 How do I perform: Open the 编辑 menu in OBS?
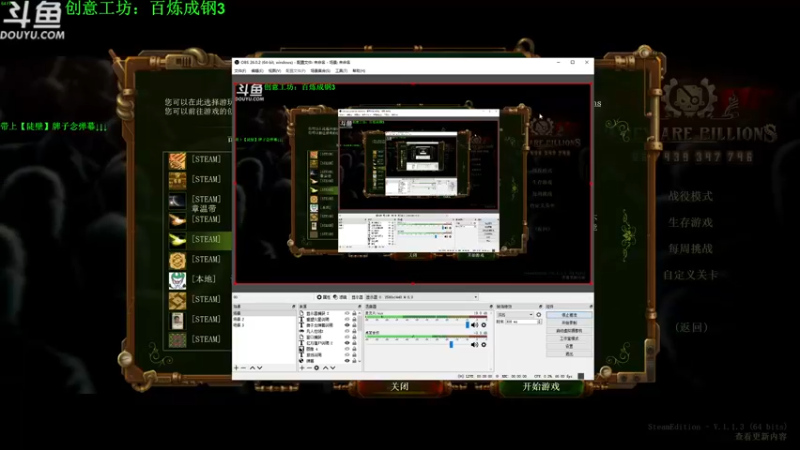coord(257,71)
